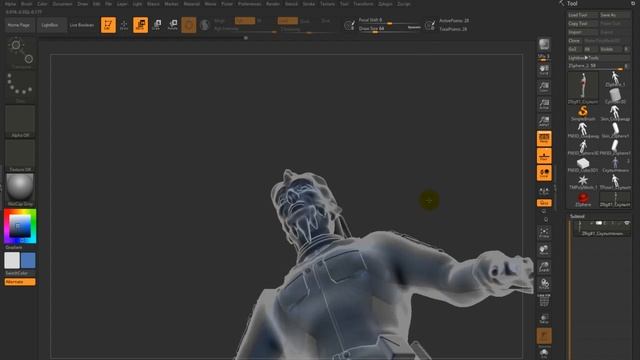The height and width of the screenshot is (360, 640).
Task: Adjust the Draw Size slider
Action: point(388,29)
